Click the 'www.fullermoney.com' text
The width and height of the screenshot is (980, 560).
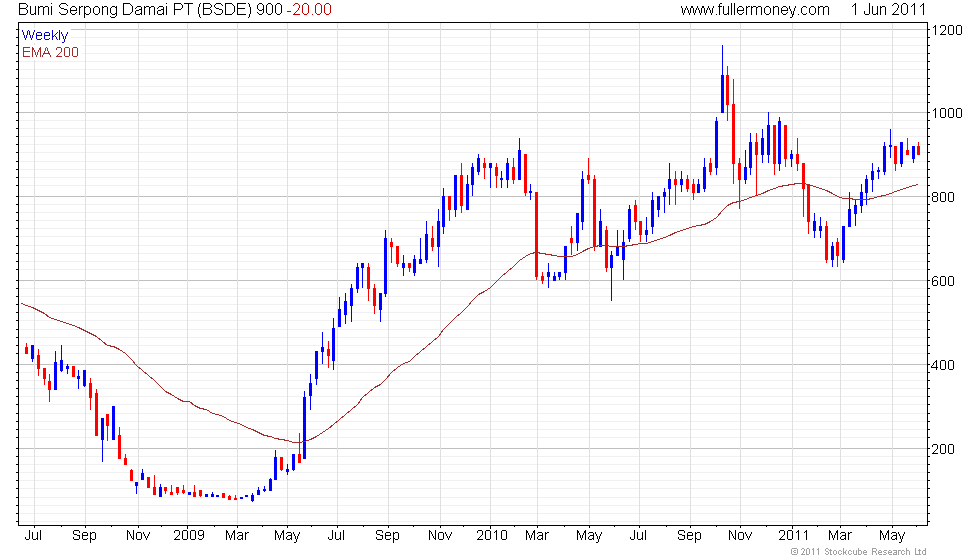pos(755,9)
